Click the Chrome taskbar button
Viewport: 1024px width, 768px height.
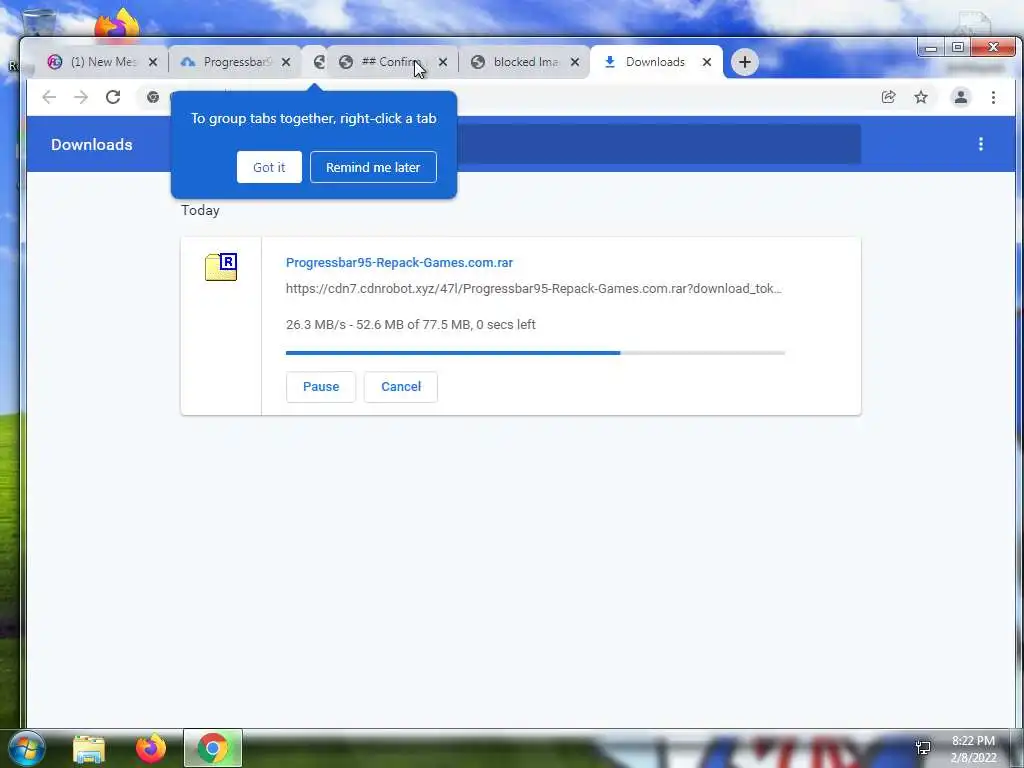pyautogui.click(x=213, y=748)
